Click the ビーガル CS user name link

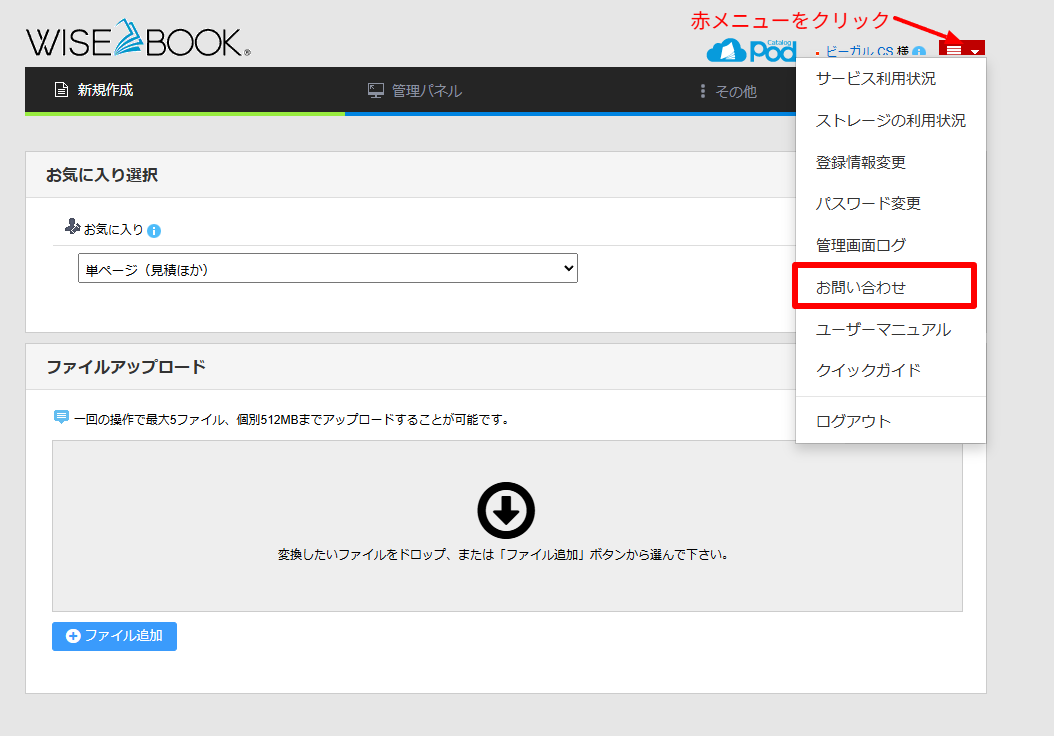[858, 52]
